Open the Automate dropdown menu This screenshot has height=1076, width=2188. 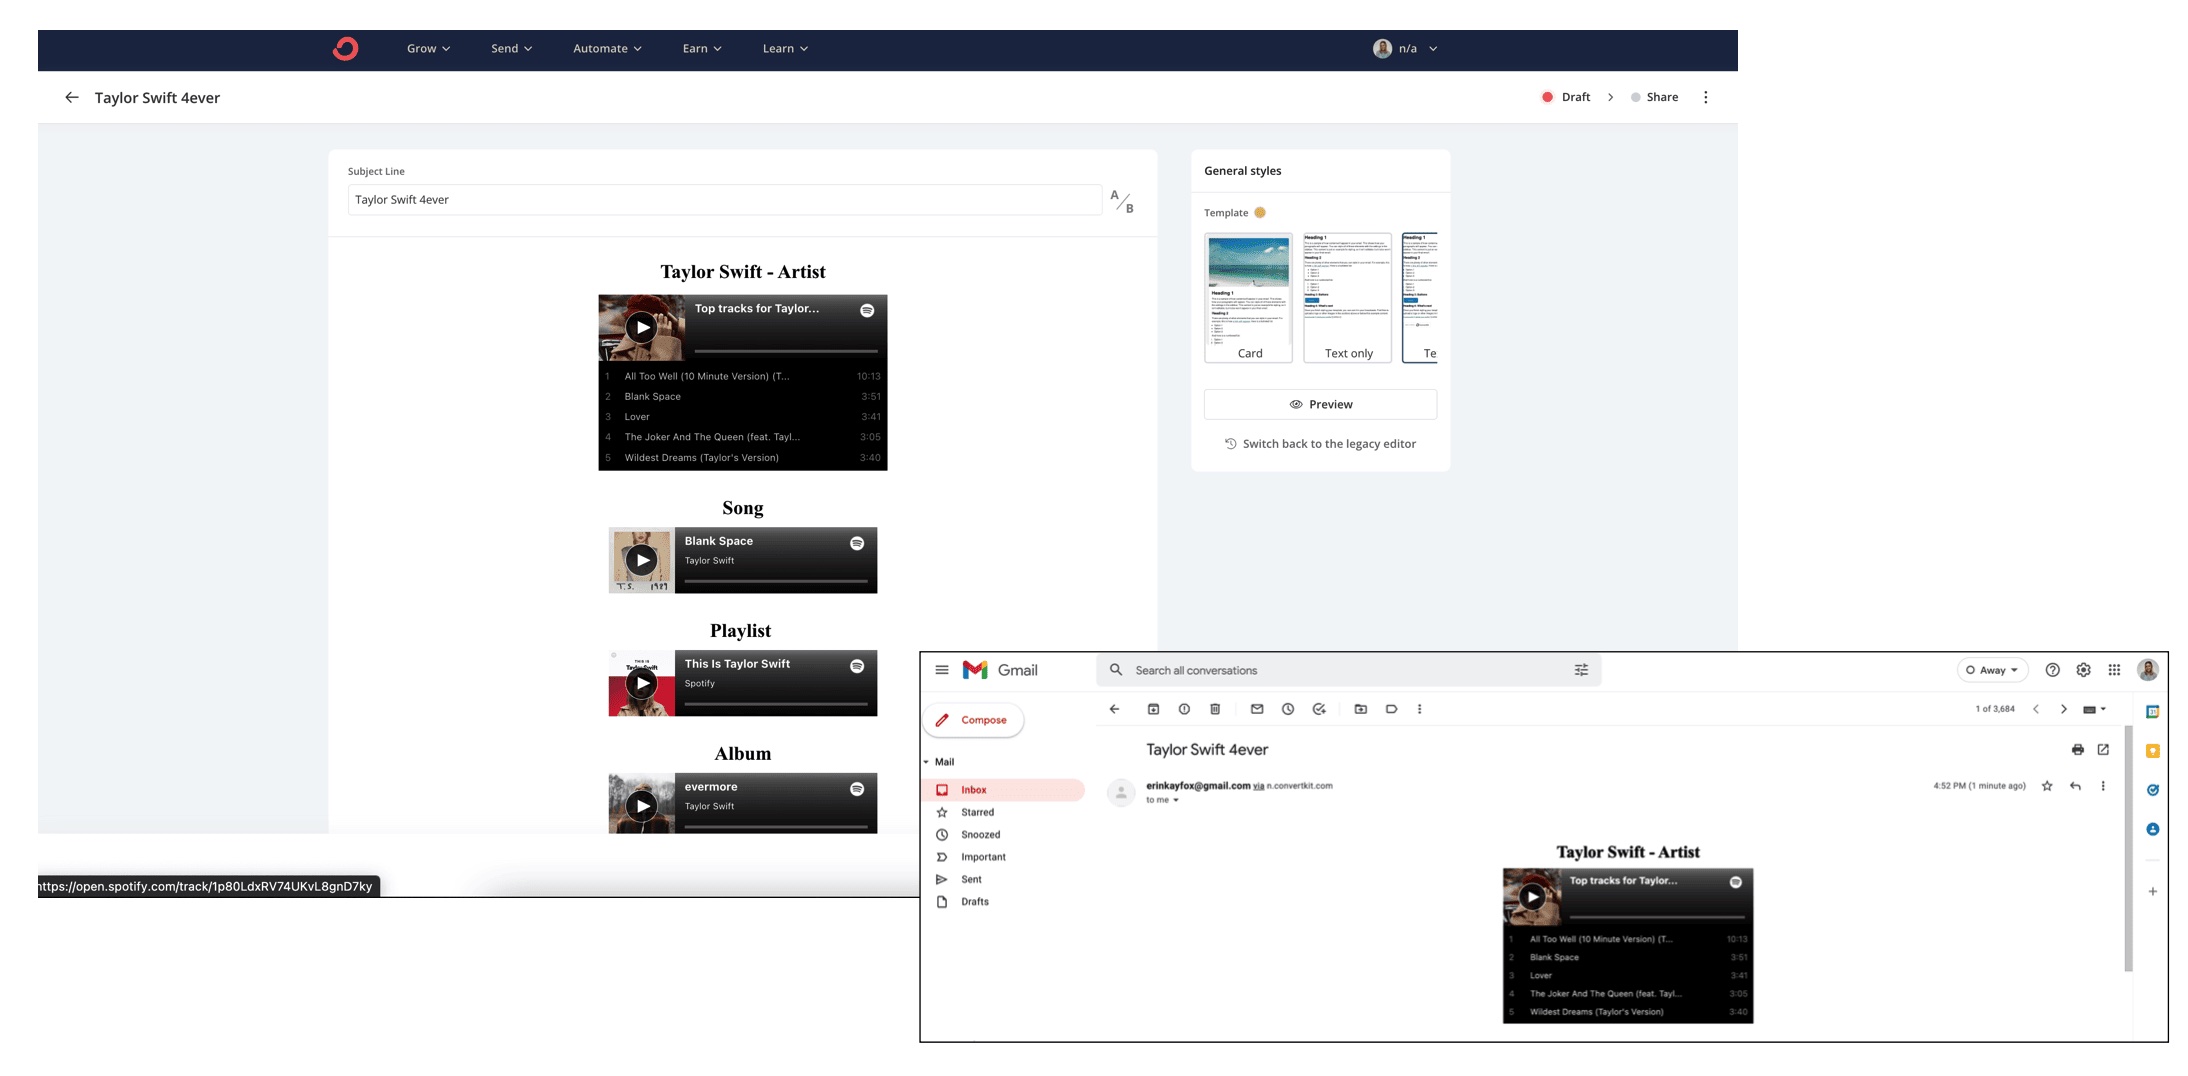[607, 48]
